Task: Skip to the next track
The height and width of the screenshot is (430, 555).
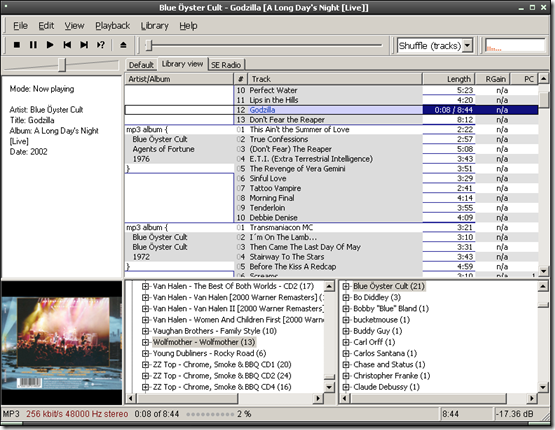Action: tap(84, 45)
